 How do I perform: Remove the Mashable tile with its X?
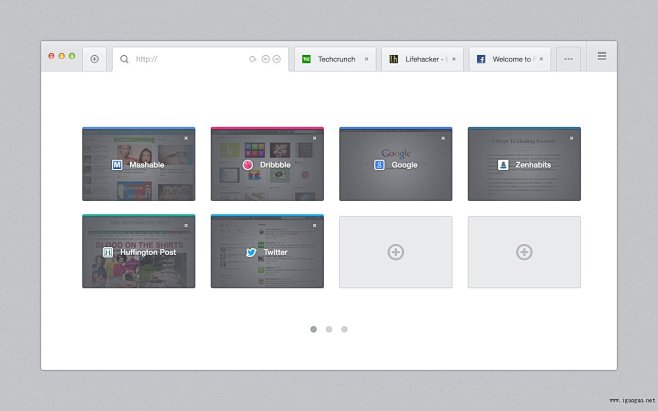186,138
